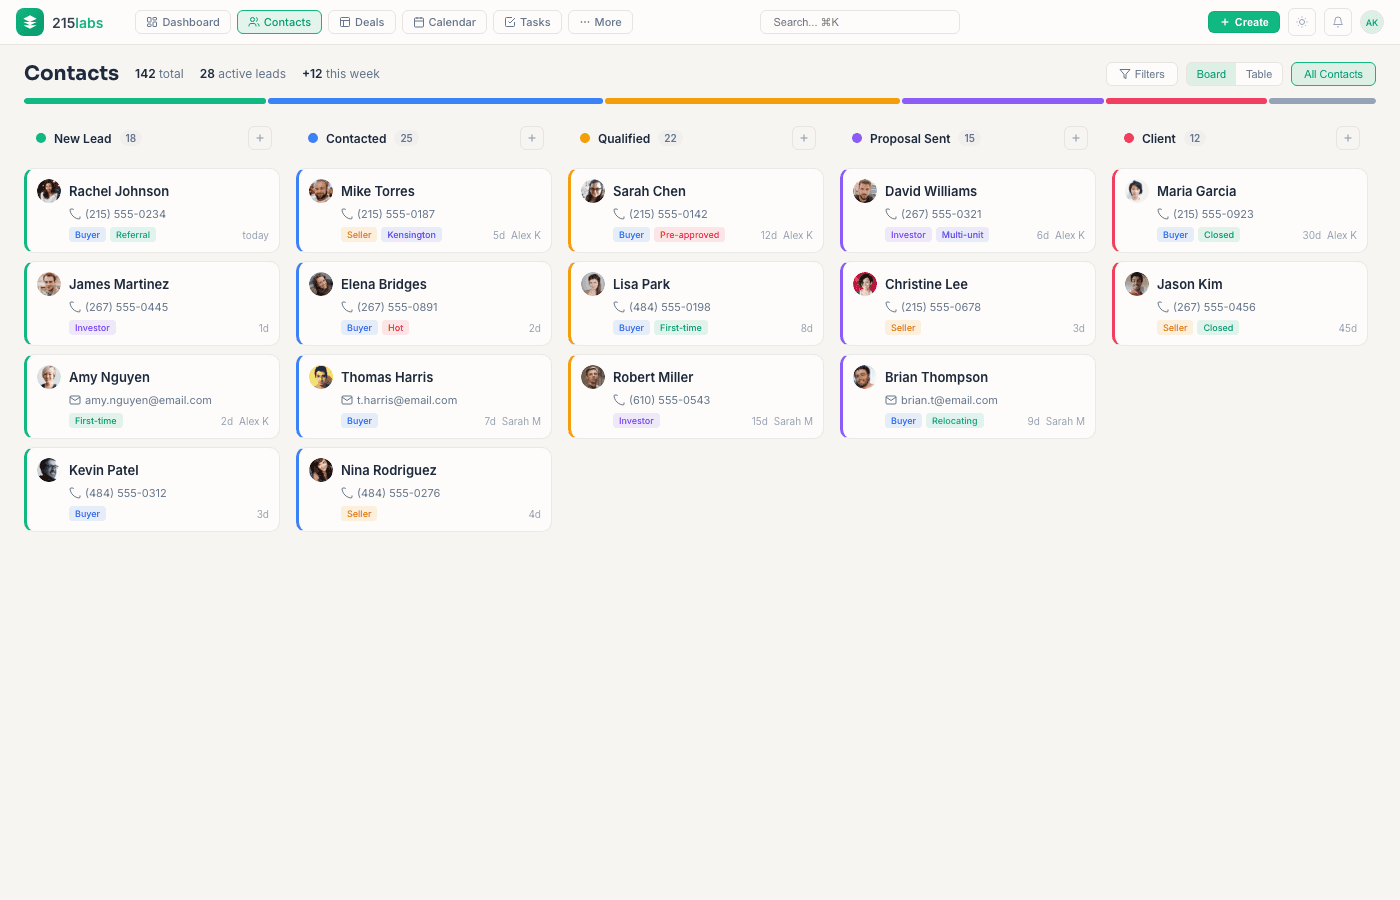Click the funnel icon in the Filters button
This screenshot has height=900, width=1400.
coord(1125,73)
